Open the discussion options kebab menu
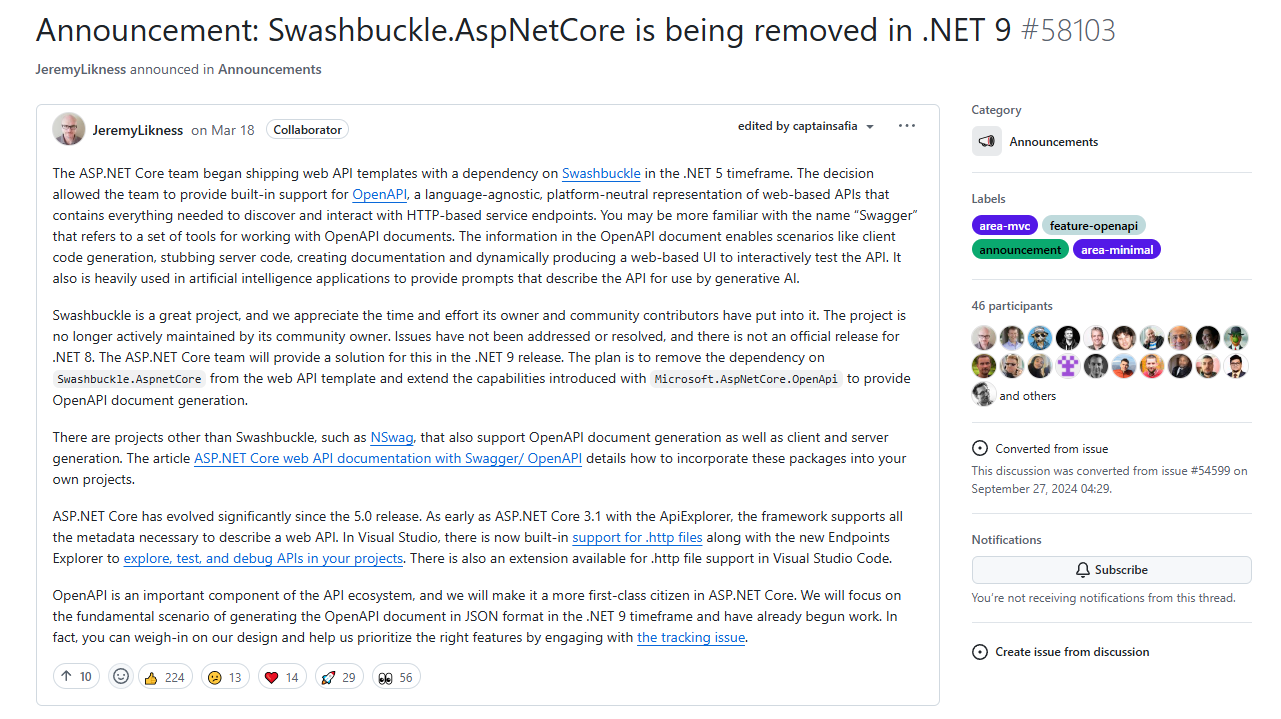Screen dimensions: 1281x719 pos(906,125)
